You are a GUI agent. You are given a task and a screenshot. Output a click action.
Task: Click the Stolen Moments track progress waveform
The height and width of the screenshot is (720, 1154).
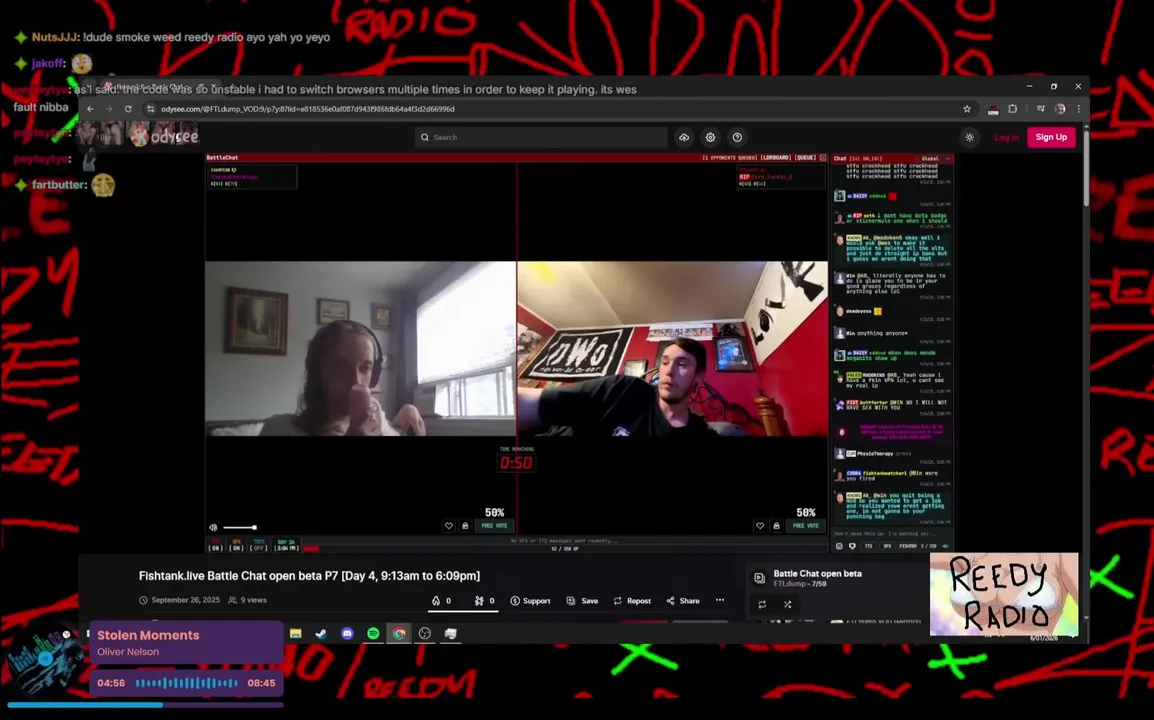pyautogui.click(x=186, y=683)
